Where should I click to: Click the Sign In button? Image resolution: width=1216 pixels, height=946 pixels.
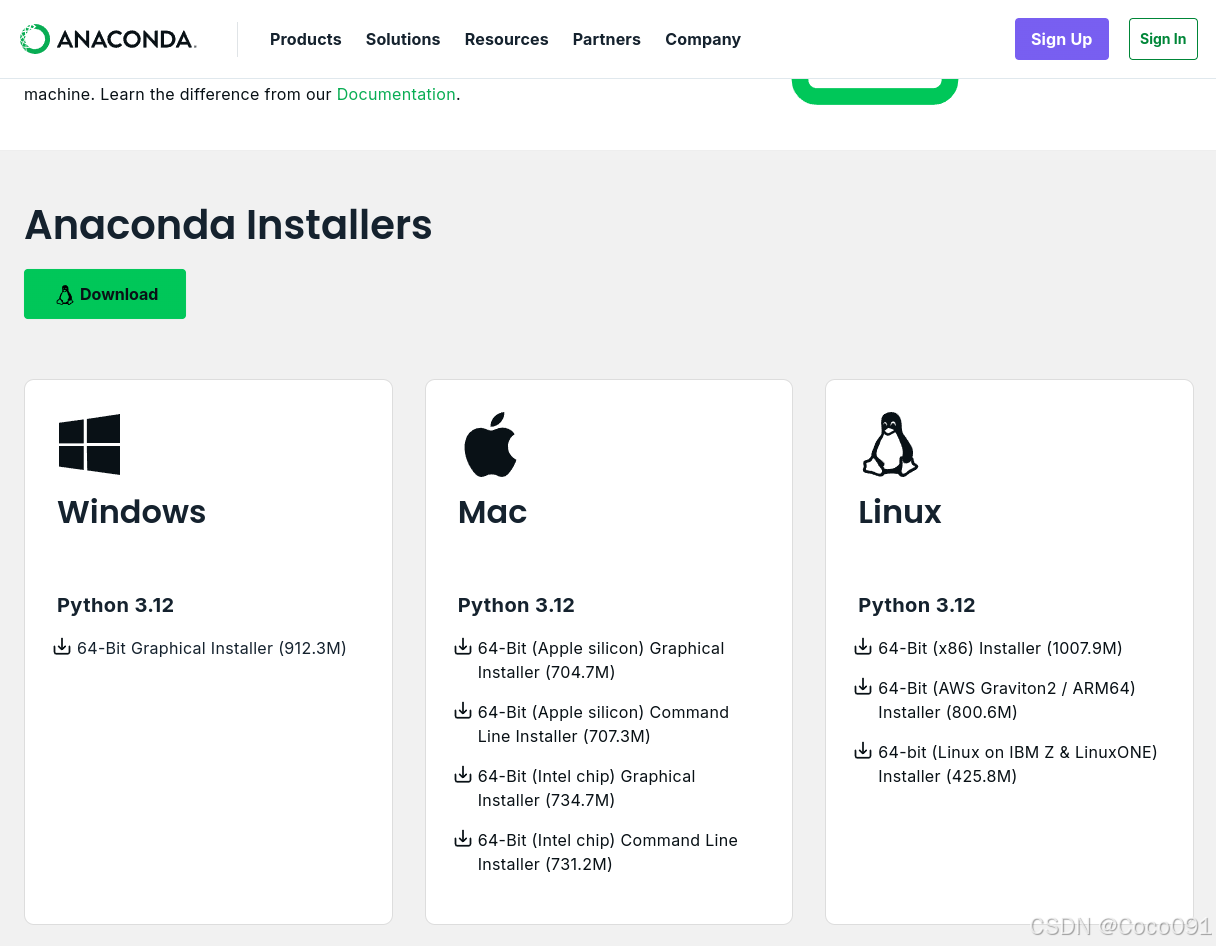click(x=1163, y=39)
